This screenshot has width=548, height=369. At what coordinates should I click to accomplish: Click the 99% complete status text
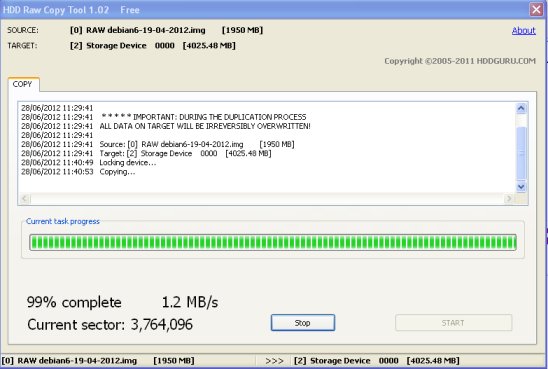tap(74, 302)
